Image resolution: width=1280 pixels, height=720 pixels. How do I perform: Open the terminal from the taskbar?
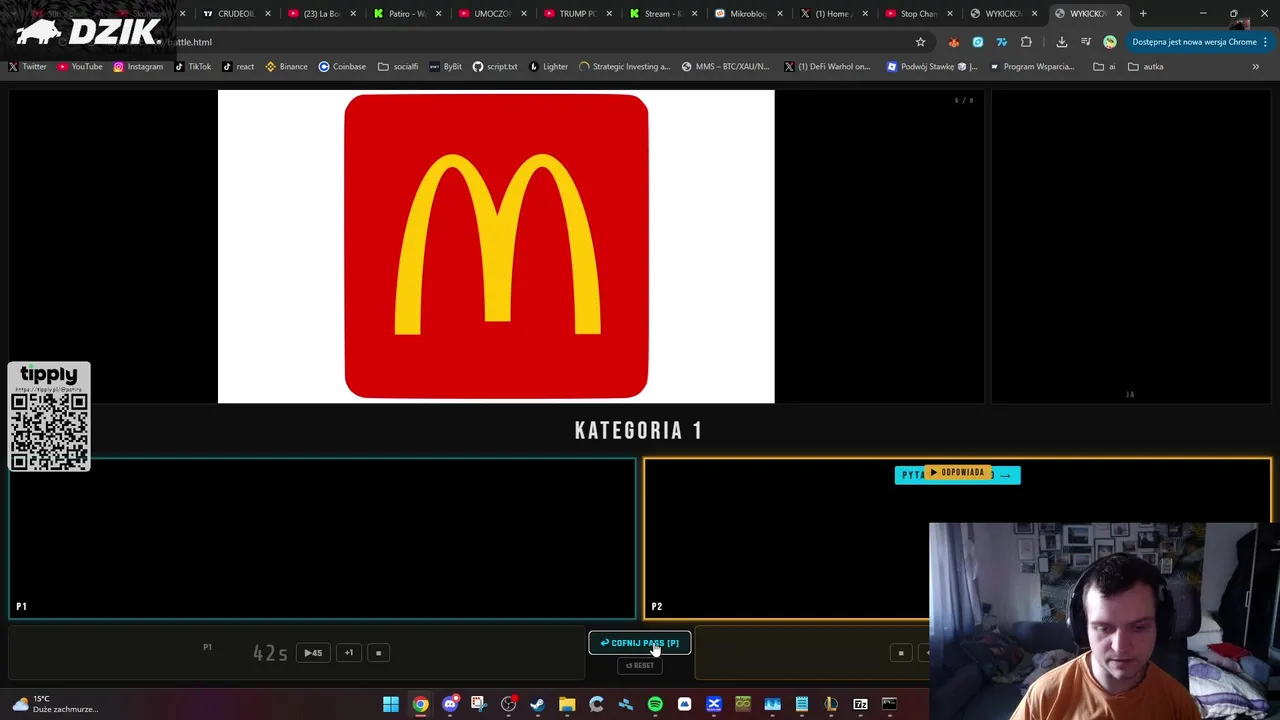[889, 704]
